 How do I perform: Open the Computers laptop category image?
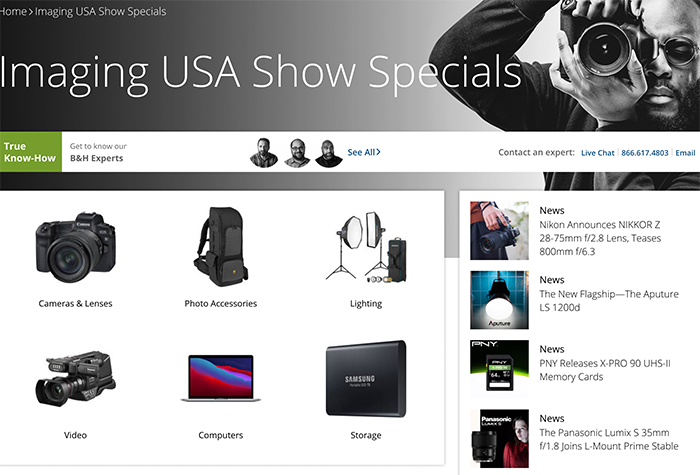pos(221,378)
